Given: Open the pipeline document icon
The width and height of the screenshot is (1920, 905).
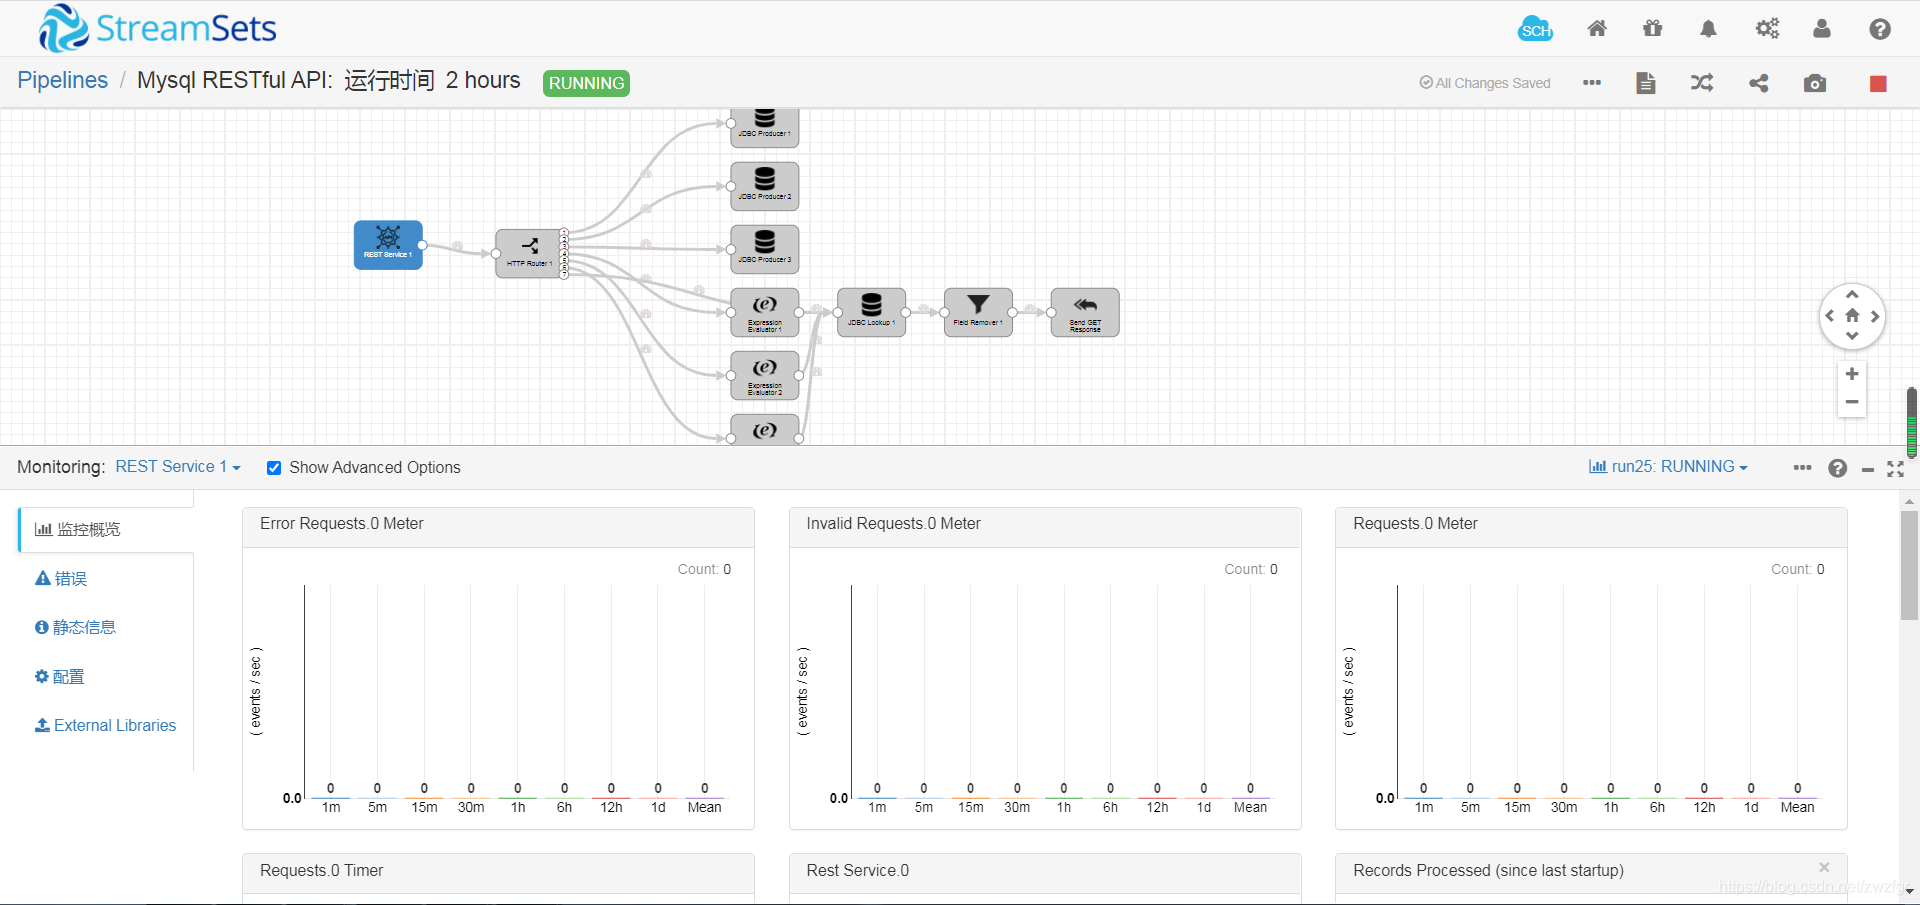Looking at the screenshot, I should point(1646,83).
